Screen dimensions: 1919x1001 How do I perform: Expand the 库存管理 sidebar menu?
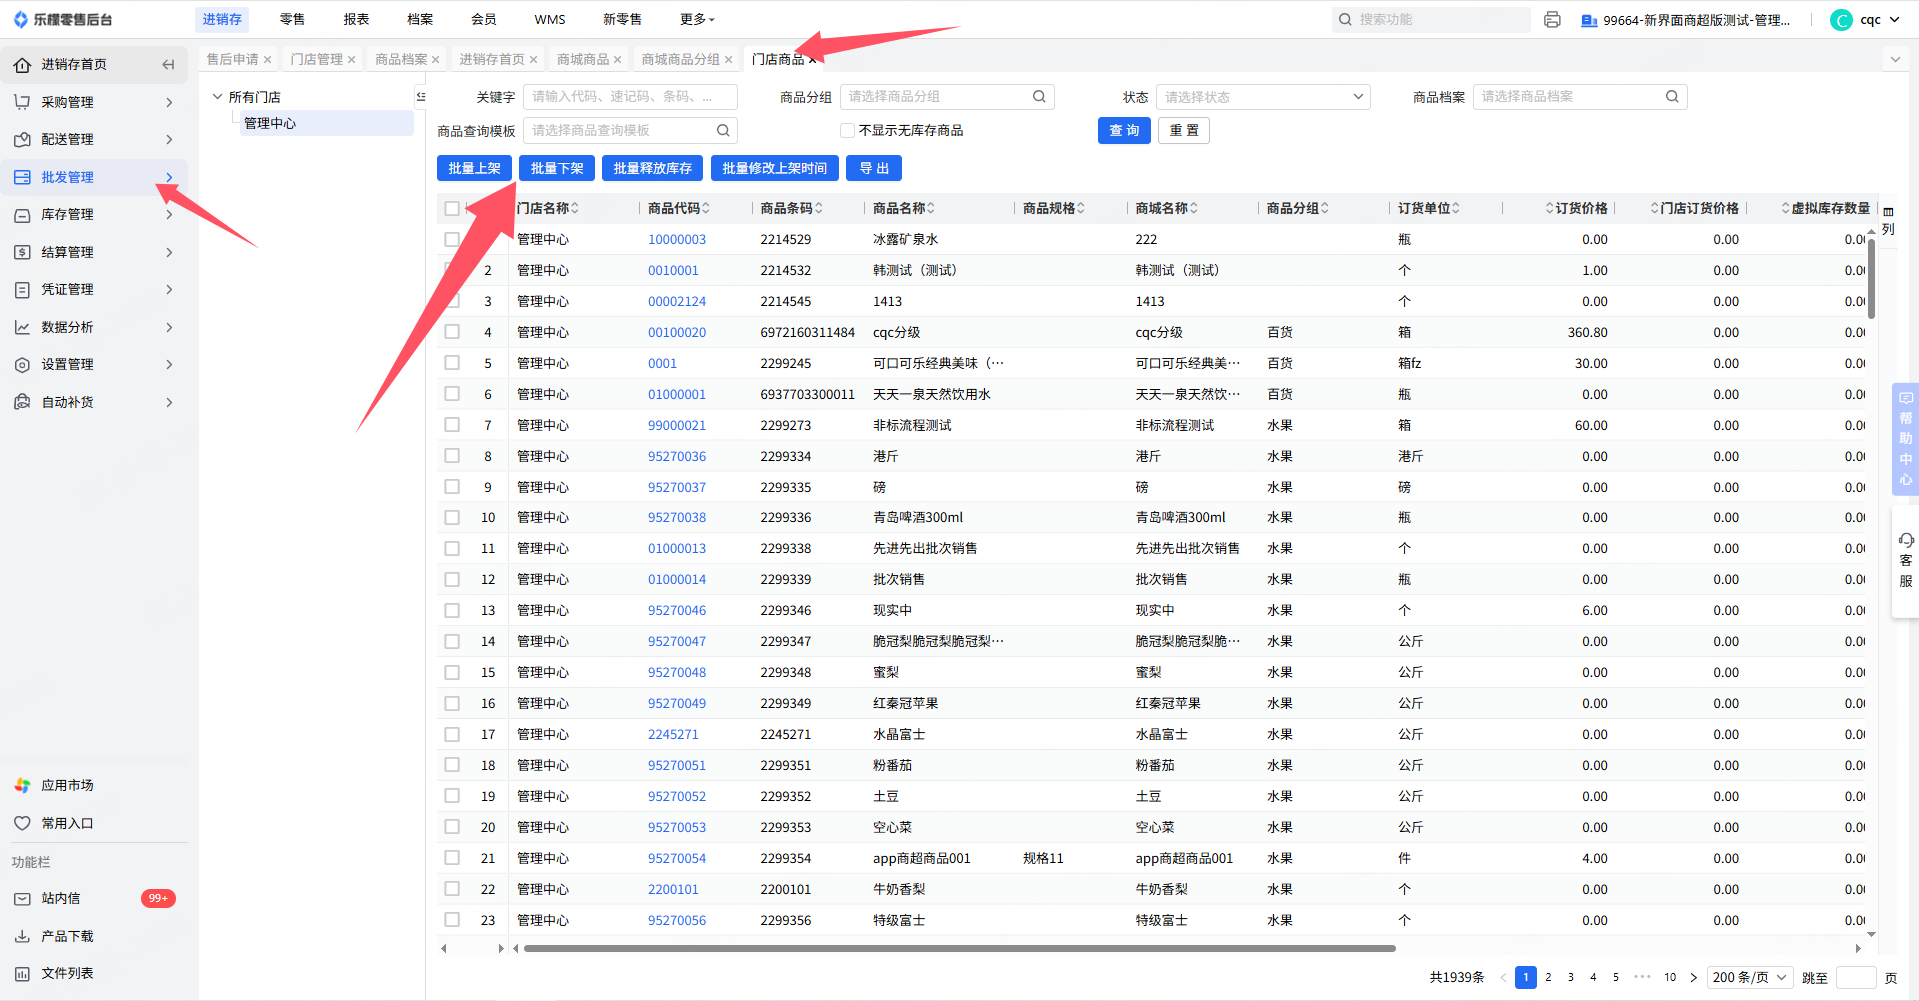94,215
